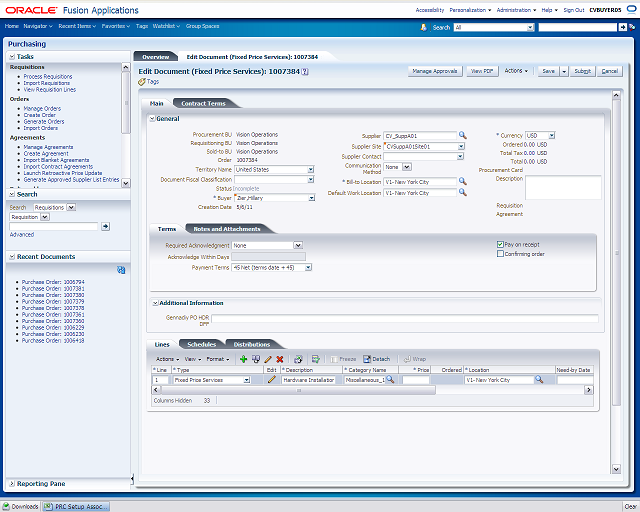Image resolution: width=640 pixels, height=512 pixels.
Task: Click the View PDF button
Action: point(482,71)
